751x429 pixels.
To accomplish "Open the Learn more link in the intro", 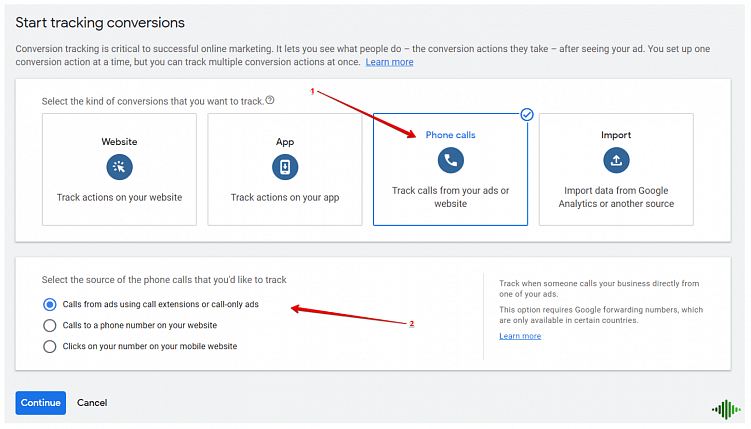I will pos(389,62).
